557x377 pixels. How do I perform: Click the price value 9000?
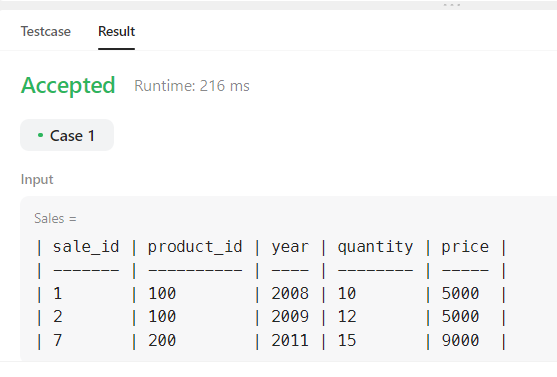460,340
